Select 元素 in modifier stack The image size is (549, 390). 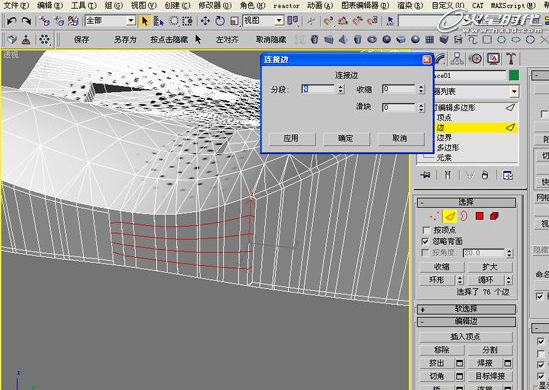click(x=444, y=158)
